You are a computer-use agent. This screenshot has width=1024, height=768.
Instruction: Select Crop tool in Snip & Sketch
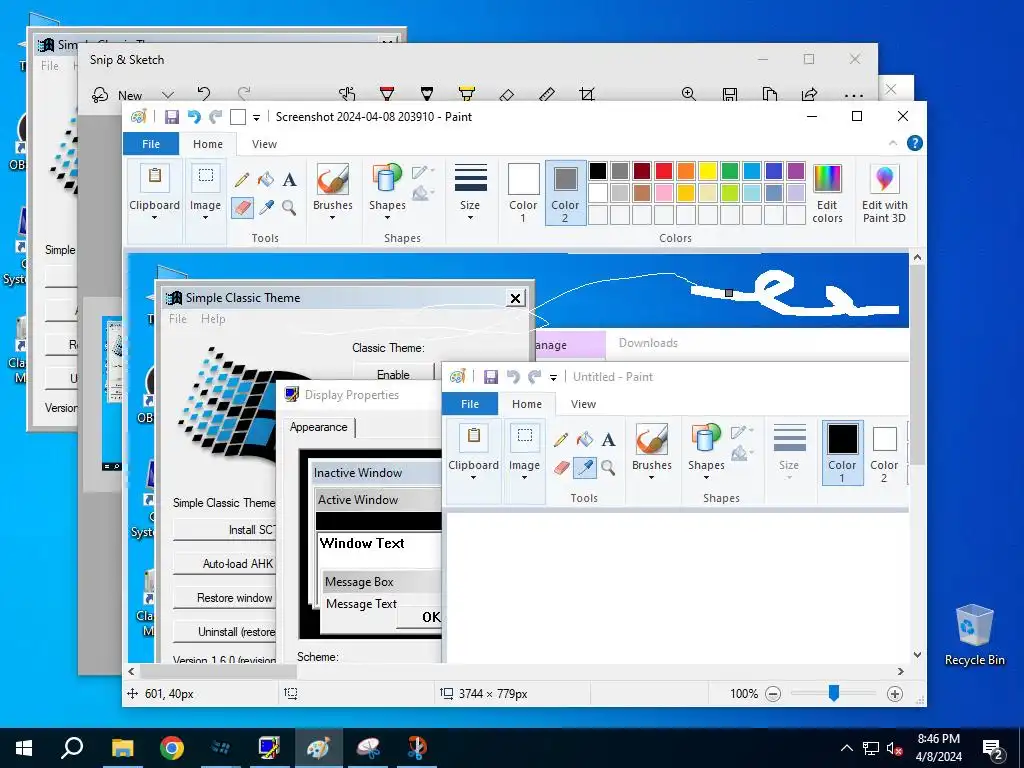587,95
